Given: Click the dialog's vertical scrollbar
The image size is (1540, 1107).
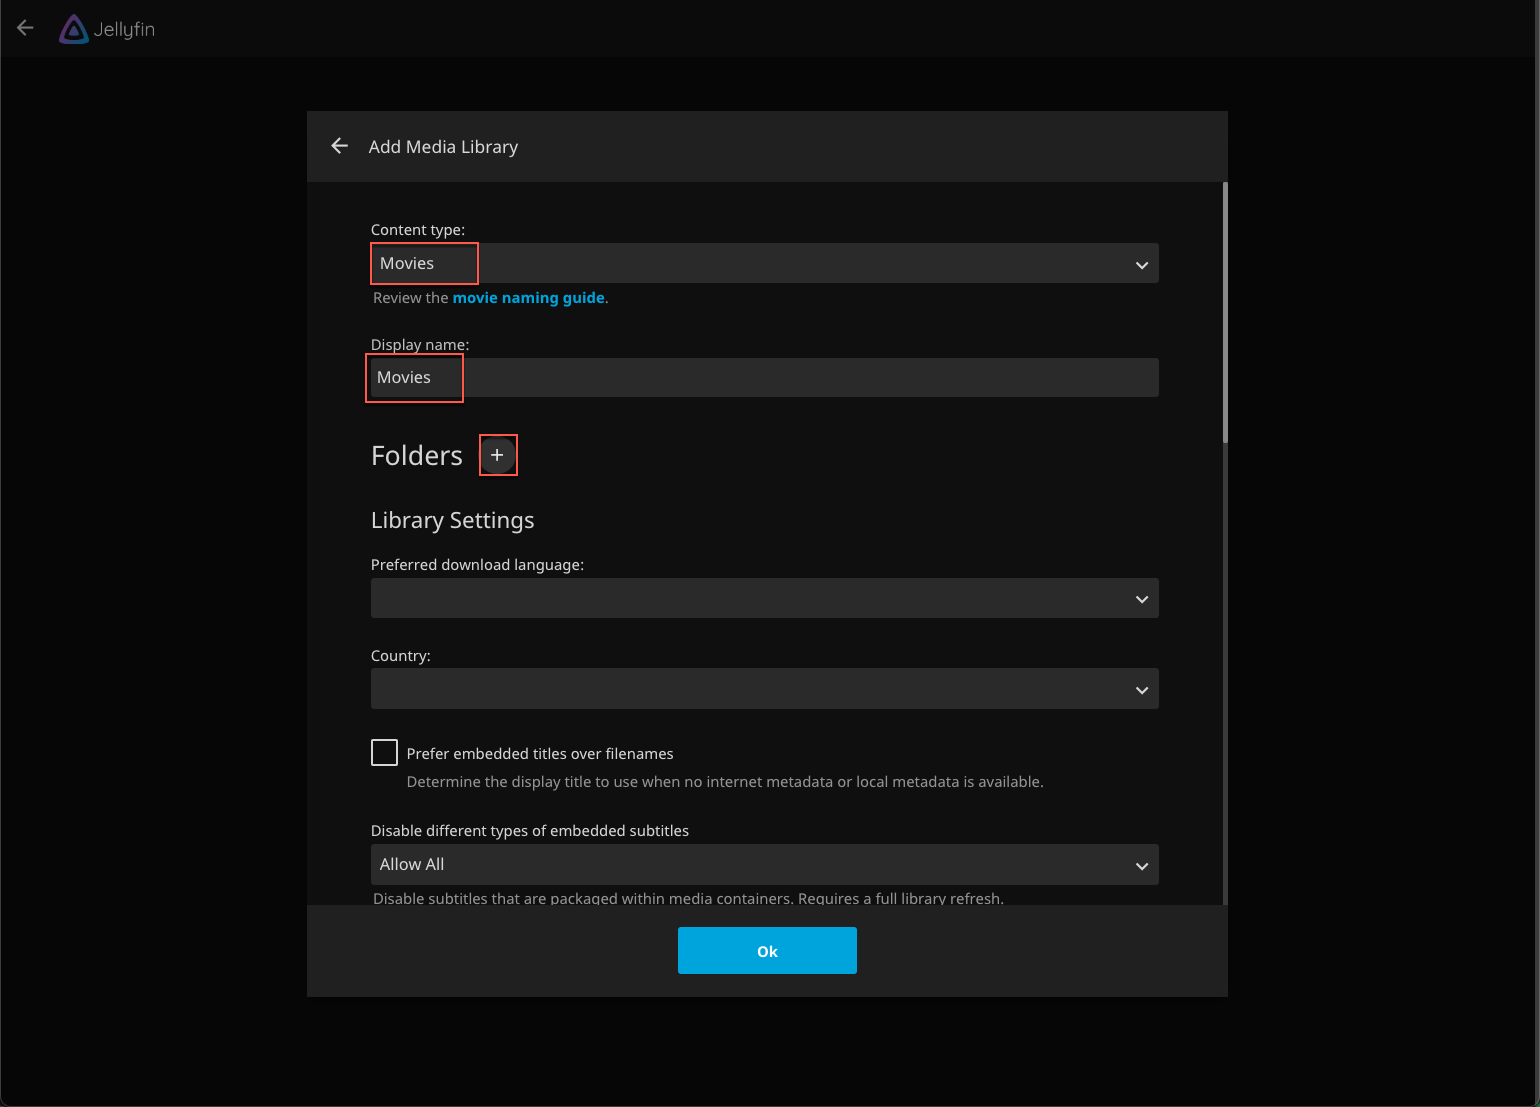Looking at the screenshot, I should pyautogui.click(x=1225, y=312).
